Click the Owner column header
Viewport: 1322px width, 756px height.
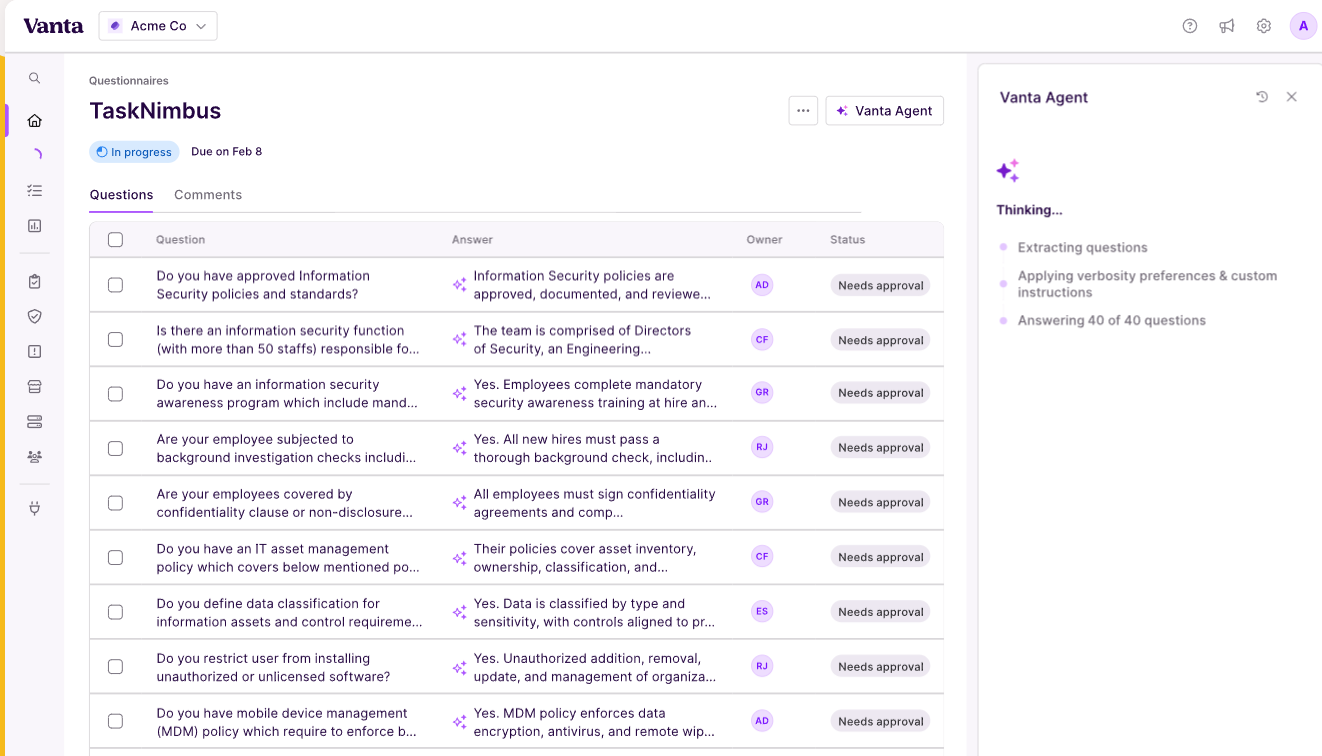click(x=764, y=240)
